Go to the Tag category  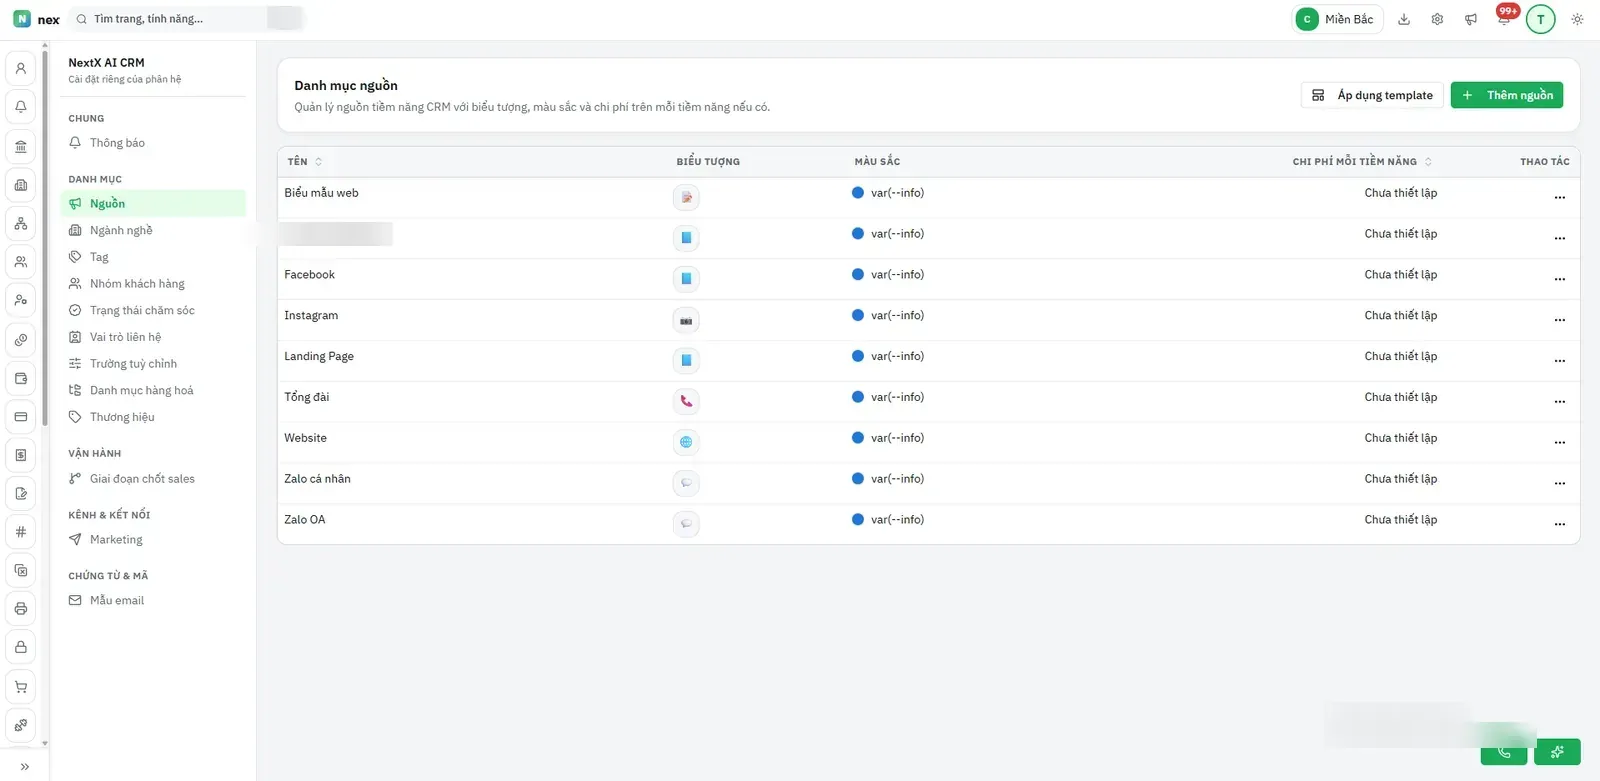[153, 257]
